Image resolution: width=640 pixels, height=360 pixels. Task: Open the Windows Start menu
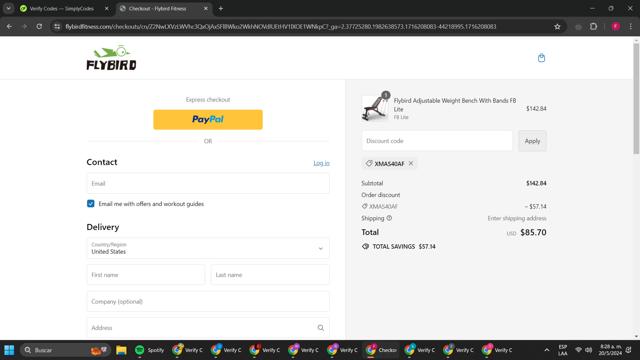coord(9,350)
